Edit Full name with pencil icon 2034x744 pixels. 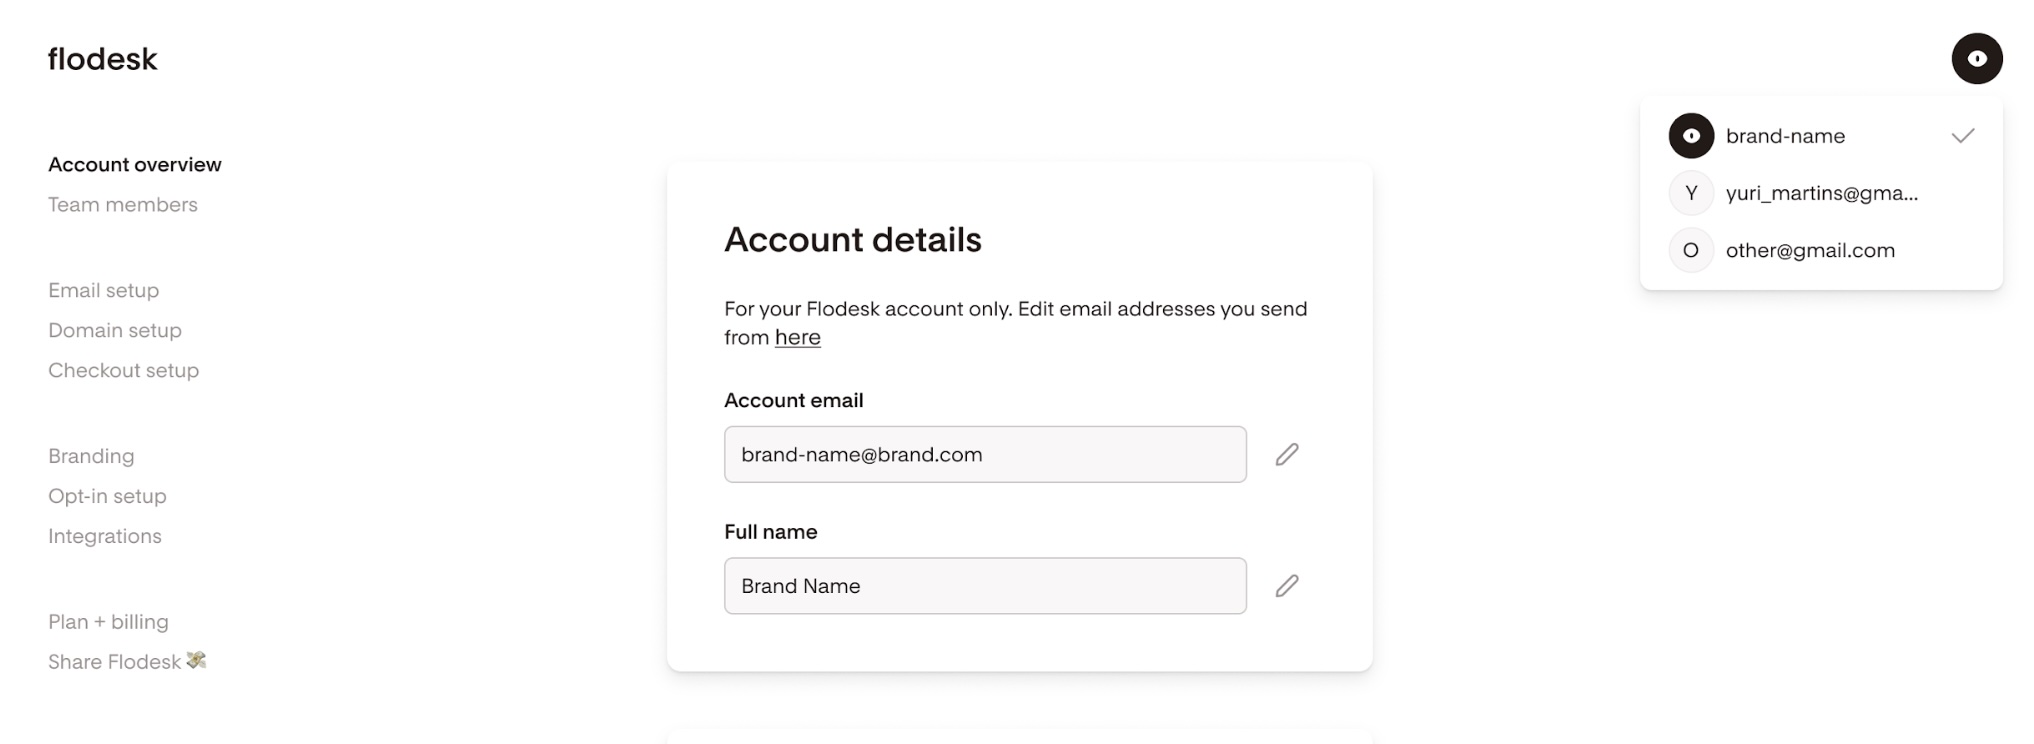pyautogui.click(x=1287, y=586)
